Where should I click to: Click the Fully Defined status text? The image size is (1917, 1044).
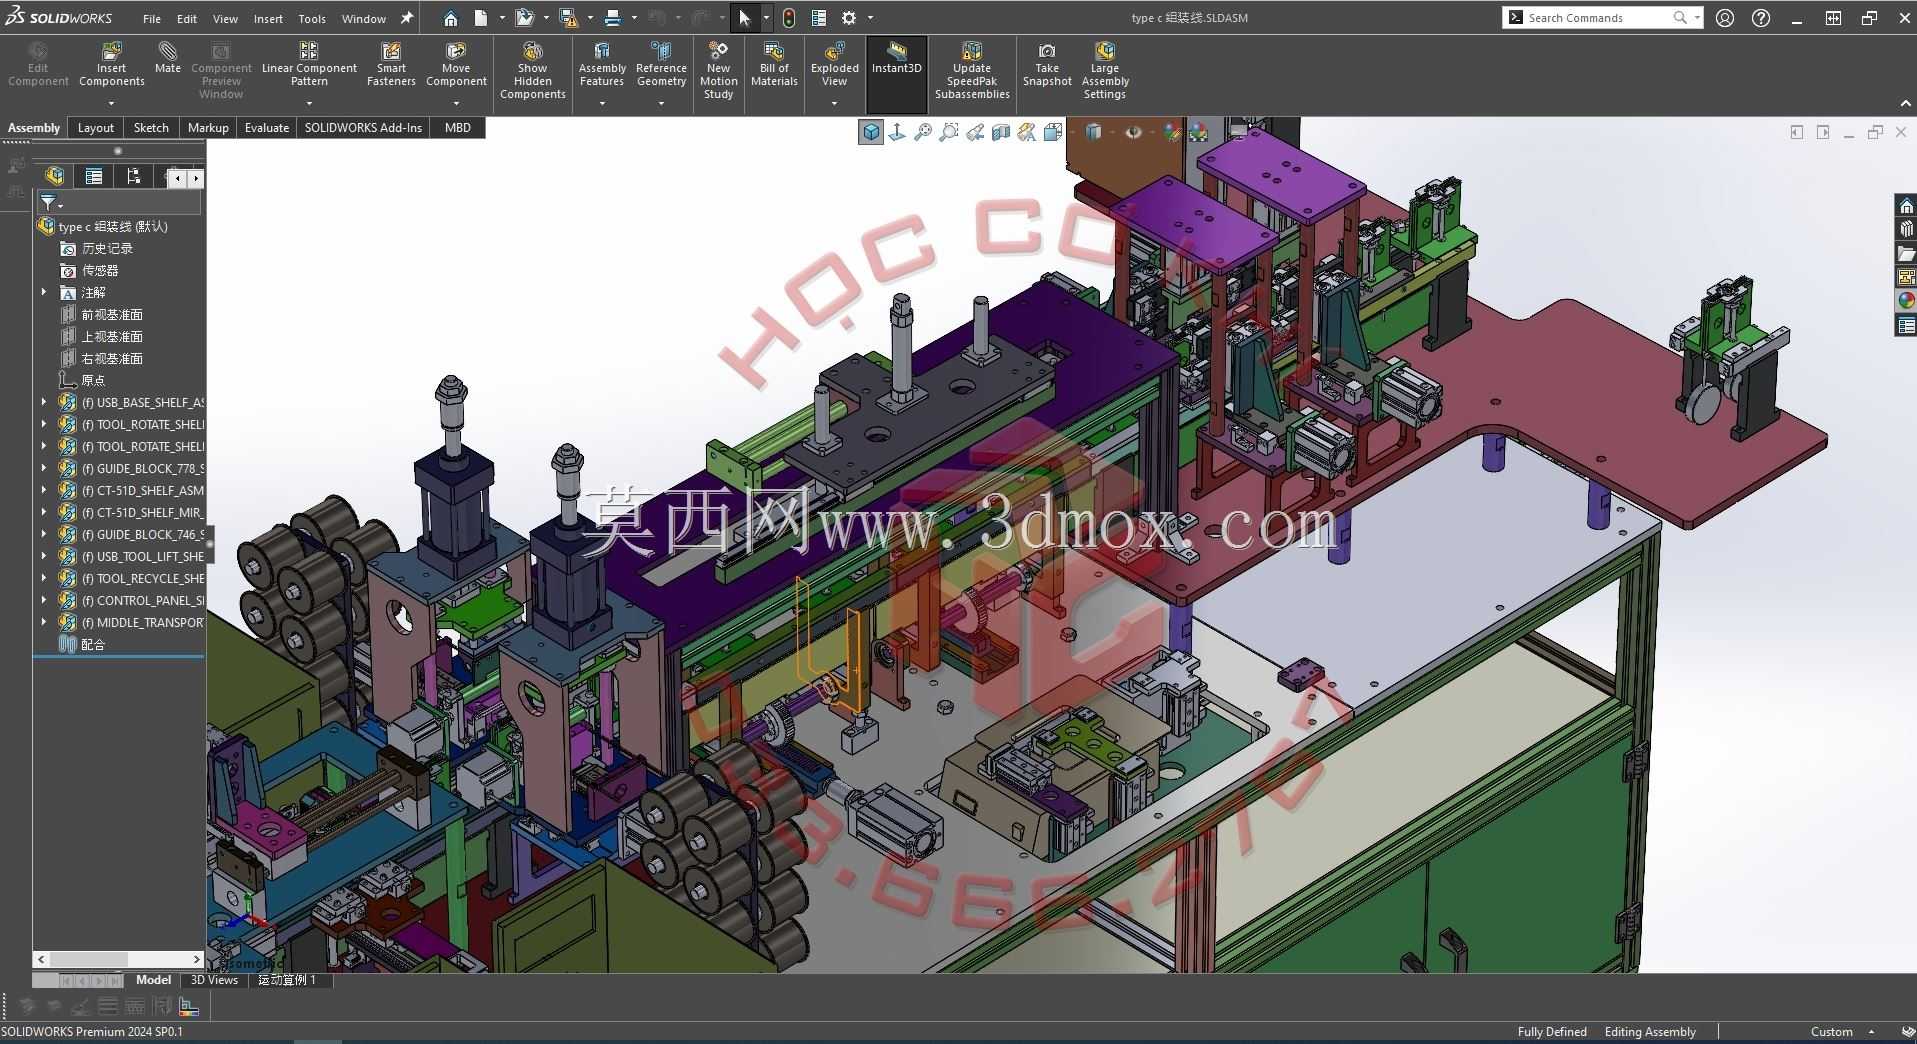[x=1552, y=1032]
